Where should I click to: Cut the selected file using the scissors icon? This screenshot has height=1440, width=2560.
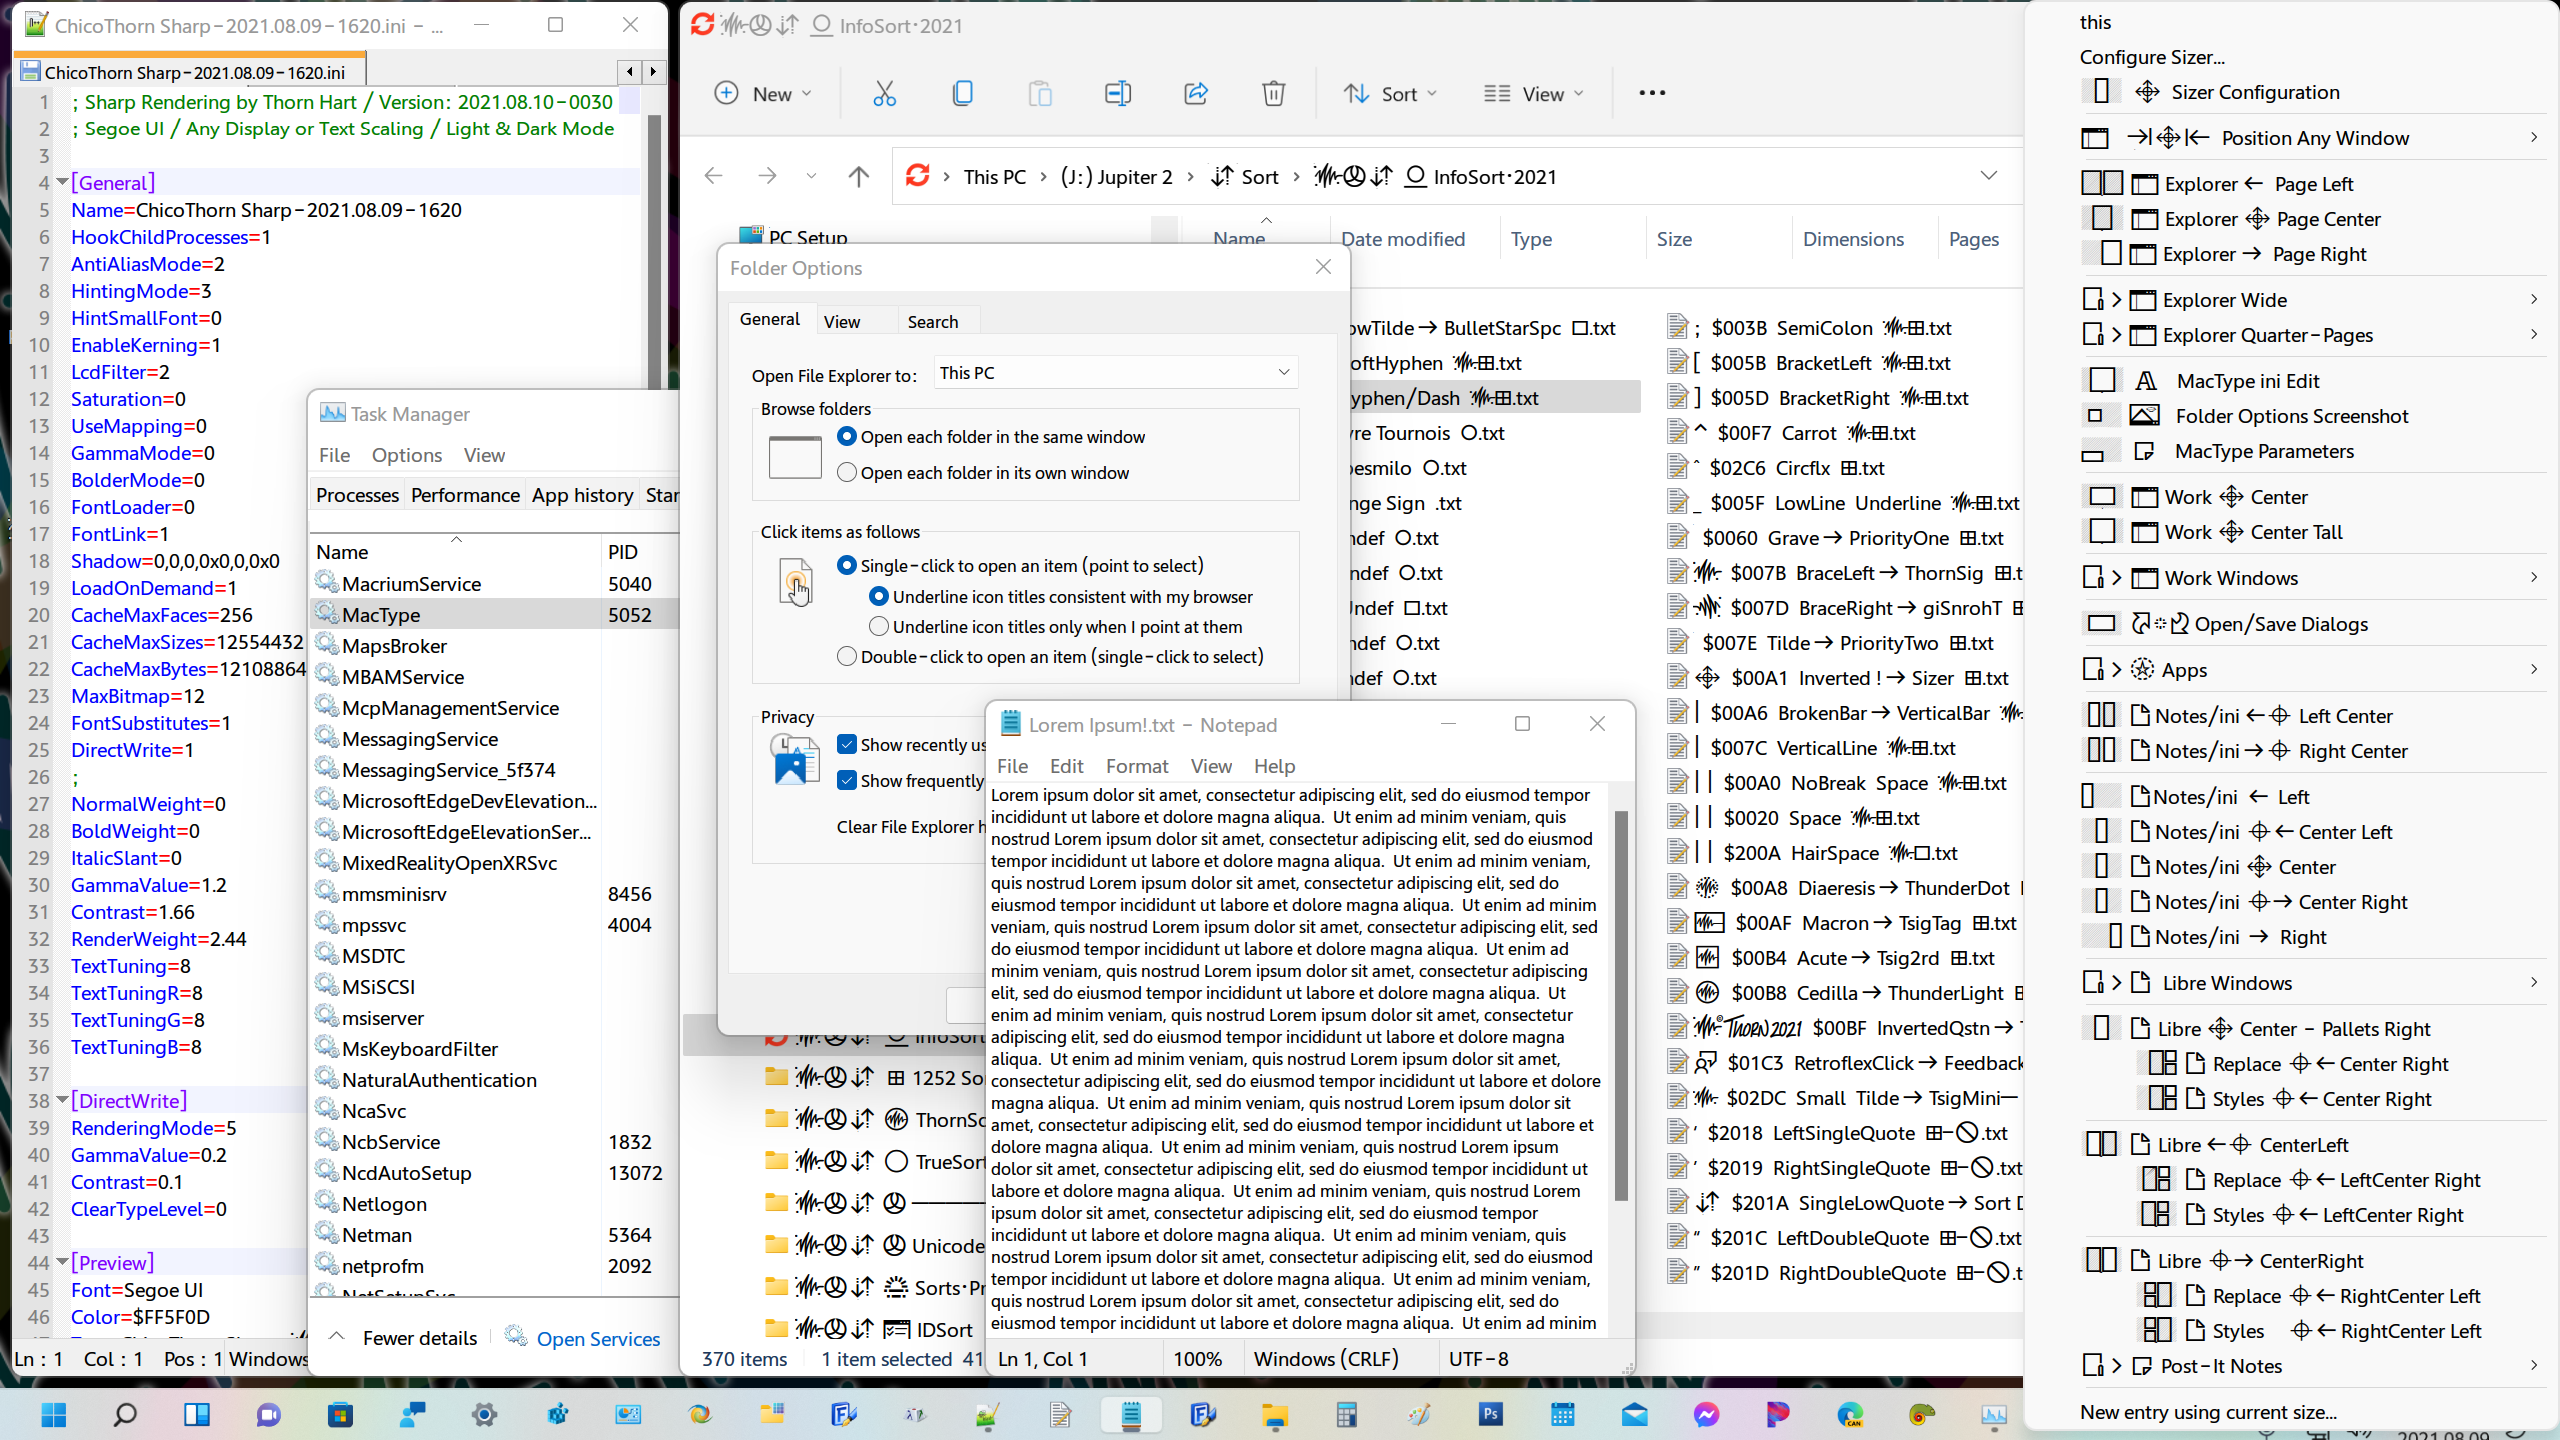884,93
